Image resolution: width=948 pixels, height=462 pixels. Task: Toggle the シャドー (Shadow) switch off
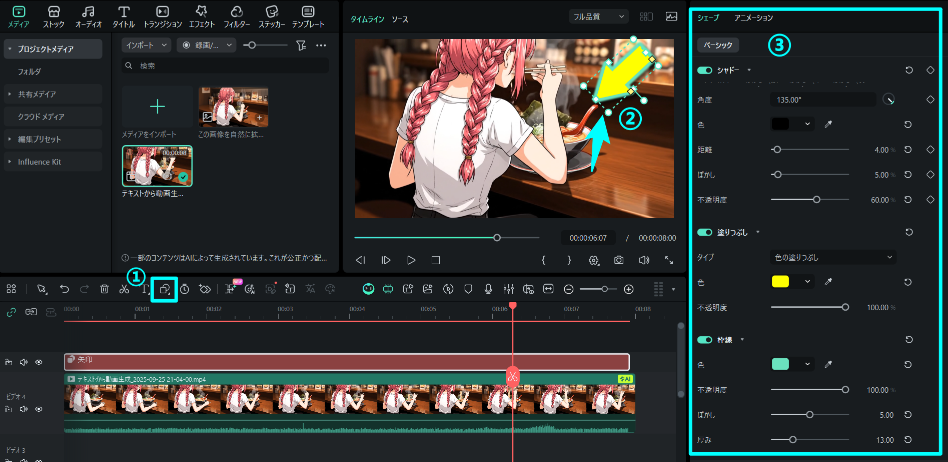pos(705,71)
